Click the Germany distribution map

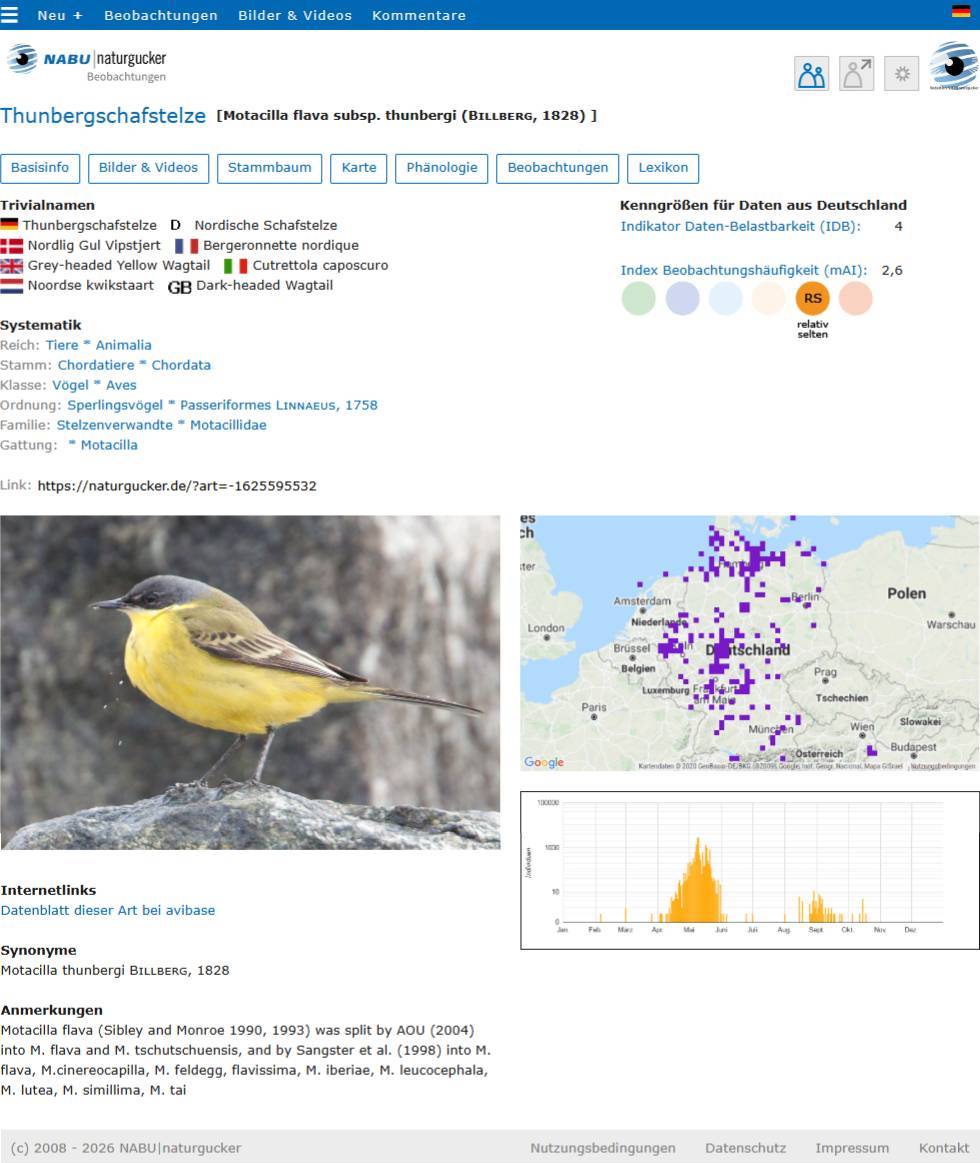(749, 643)
